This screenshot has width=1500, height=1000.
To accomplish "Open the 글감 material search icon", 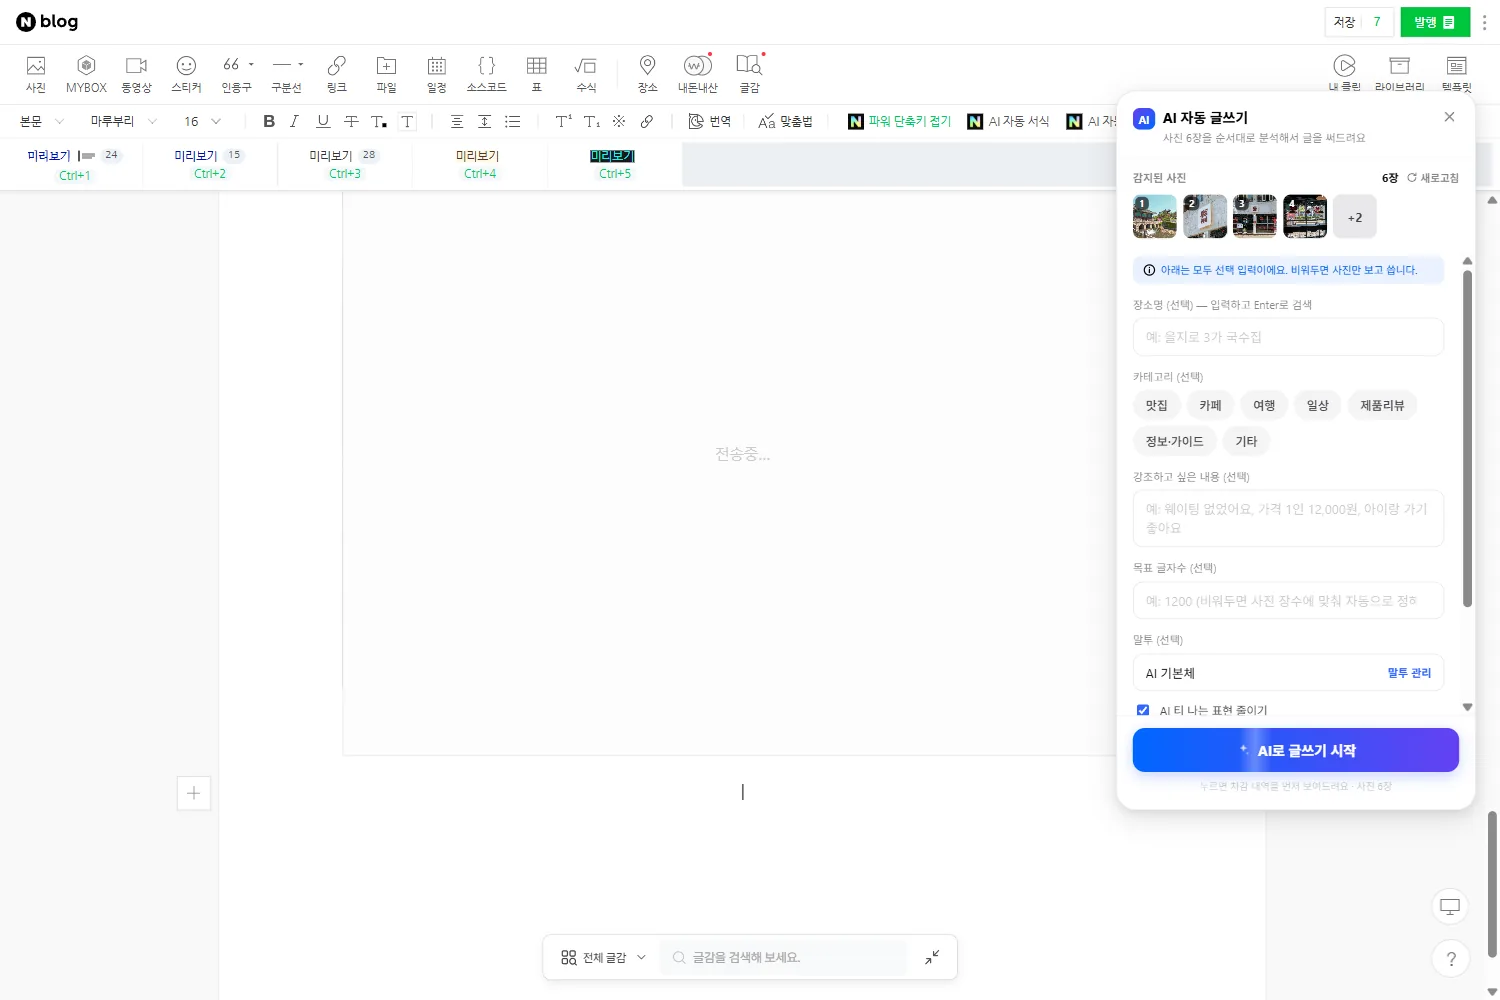I will tap(750, 74).
